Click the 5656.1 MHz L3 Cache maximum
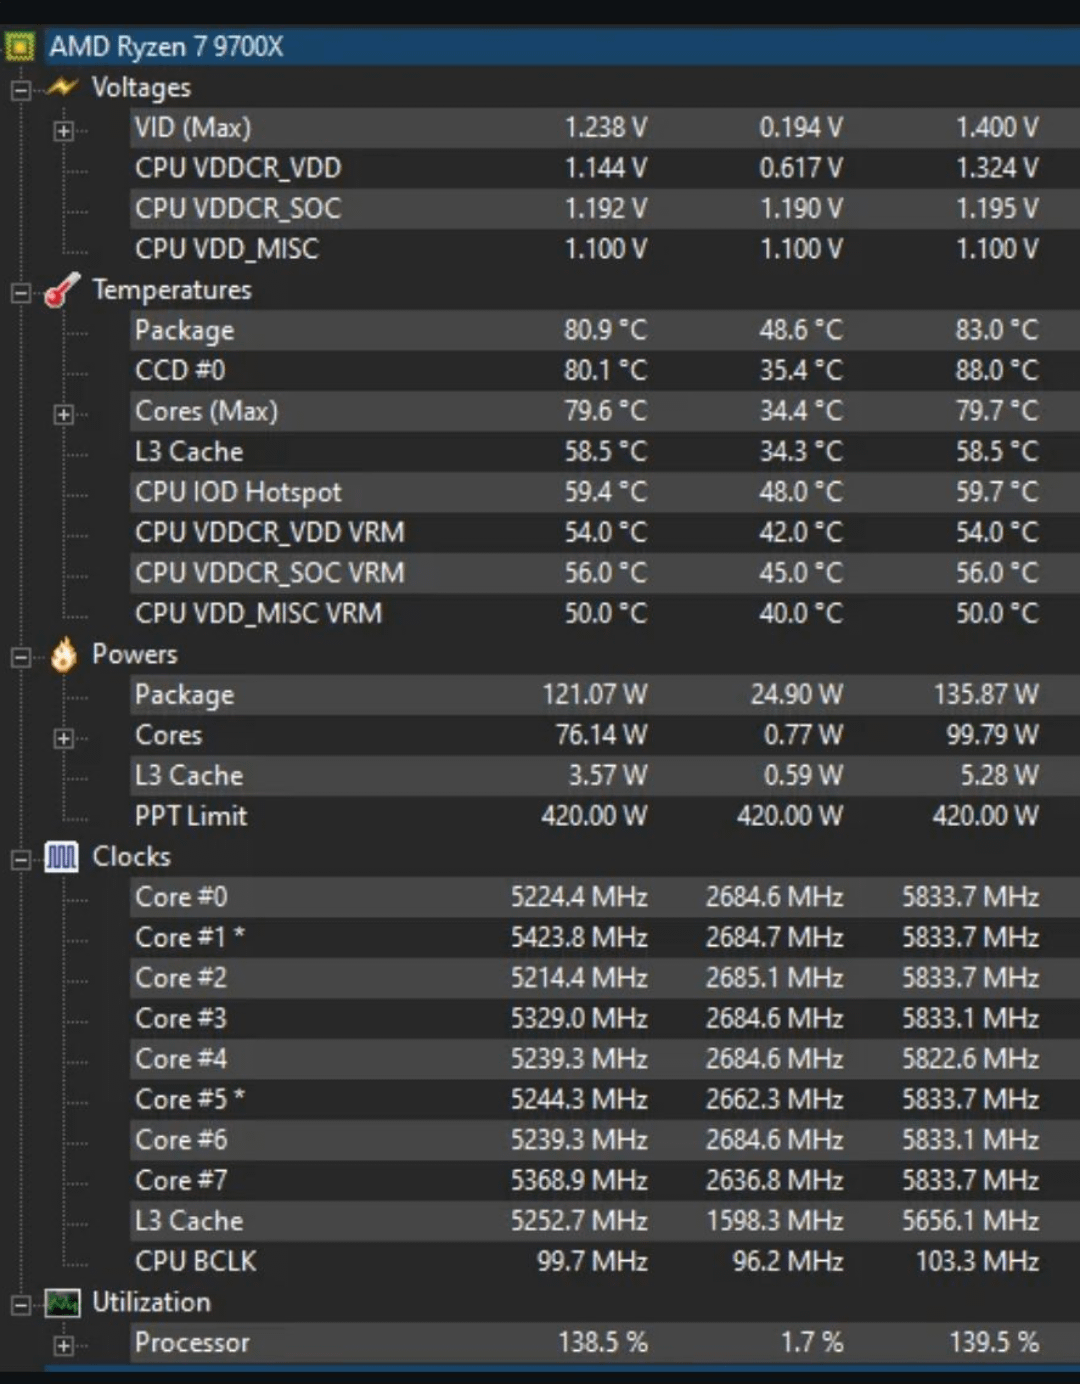Screen dimensions: 1080x1384 point(970,1221)
